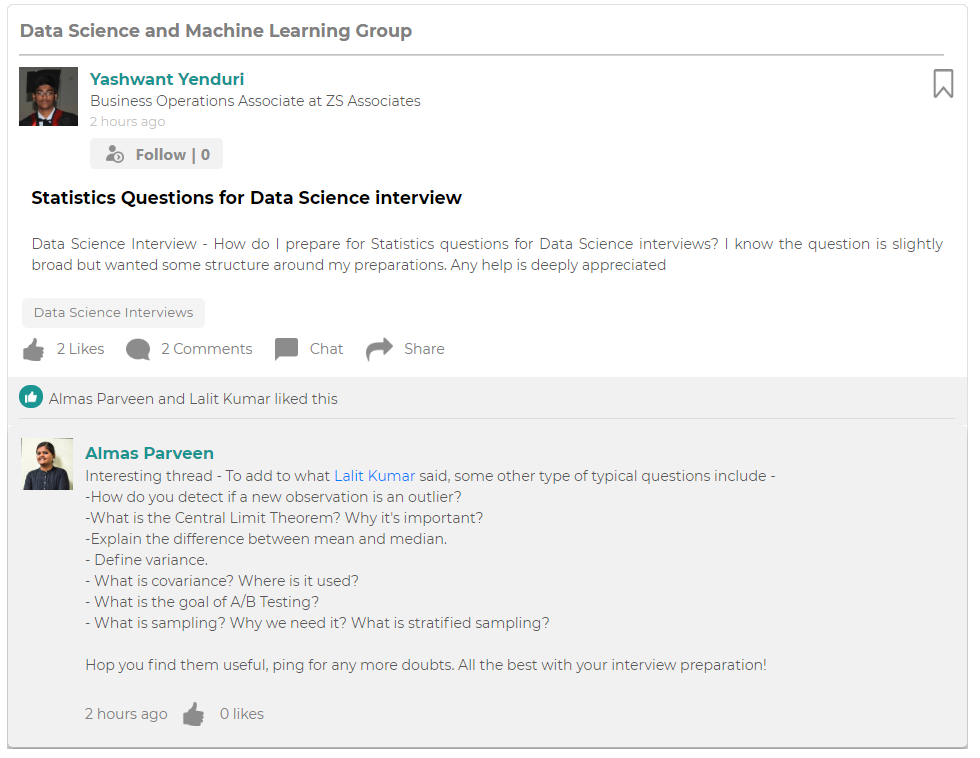The width and height of the screenshot is (980, 758).
Task: Click the speech bubble icon beside 2 Comments
Action: click(x=138, y=349)
